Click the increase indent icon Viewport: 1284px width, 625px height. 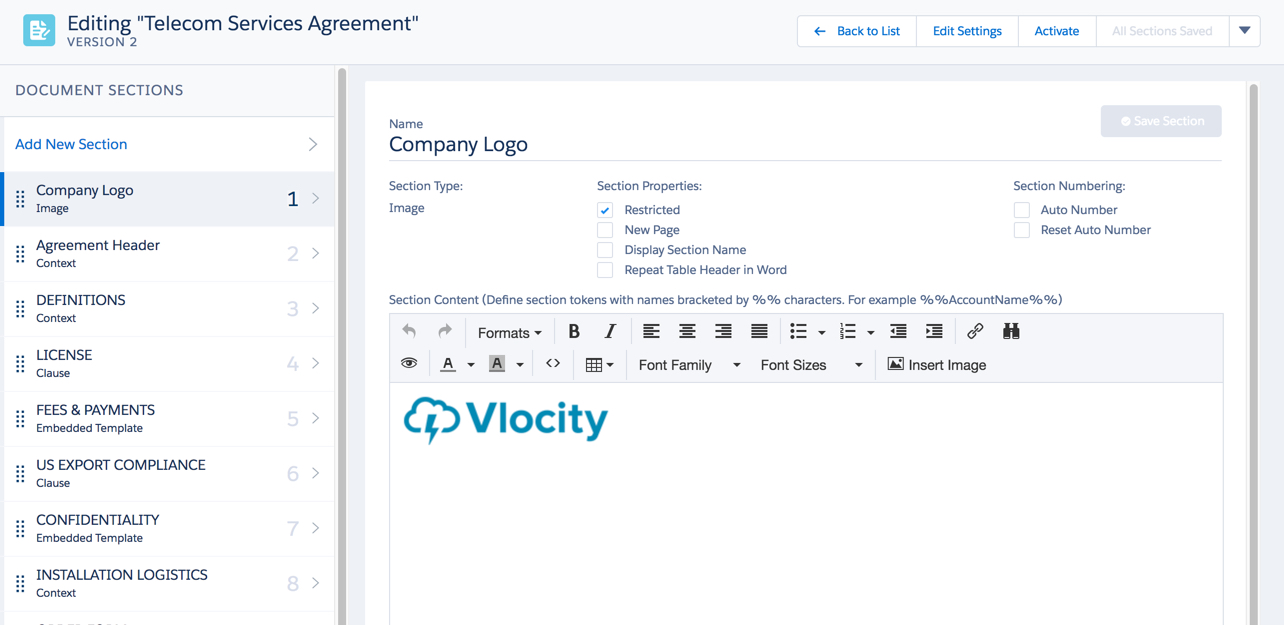[934, 332]
